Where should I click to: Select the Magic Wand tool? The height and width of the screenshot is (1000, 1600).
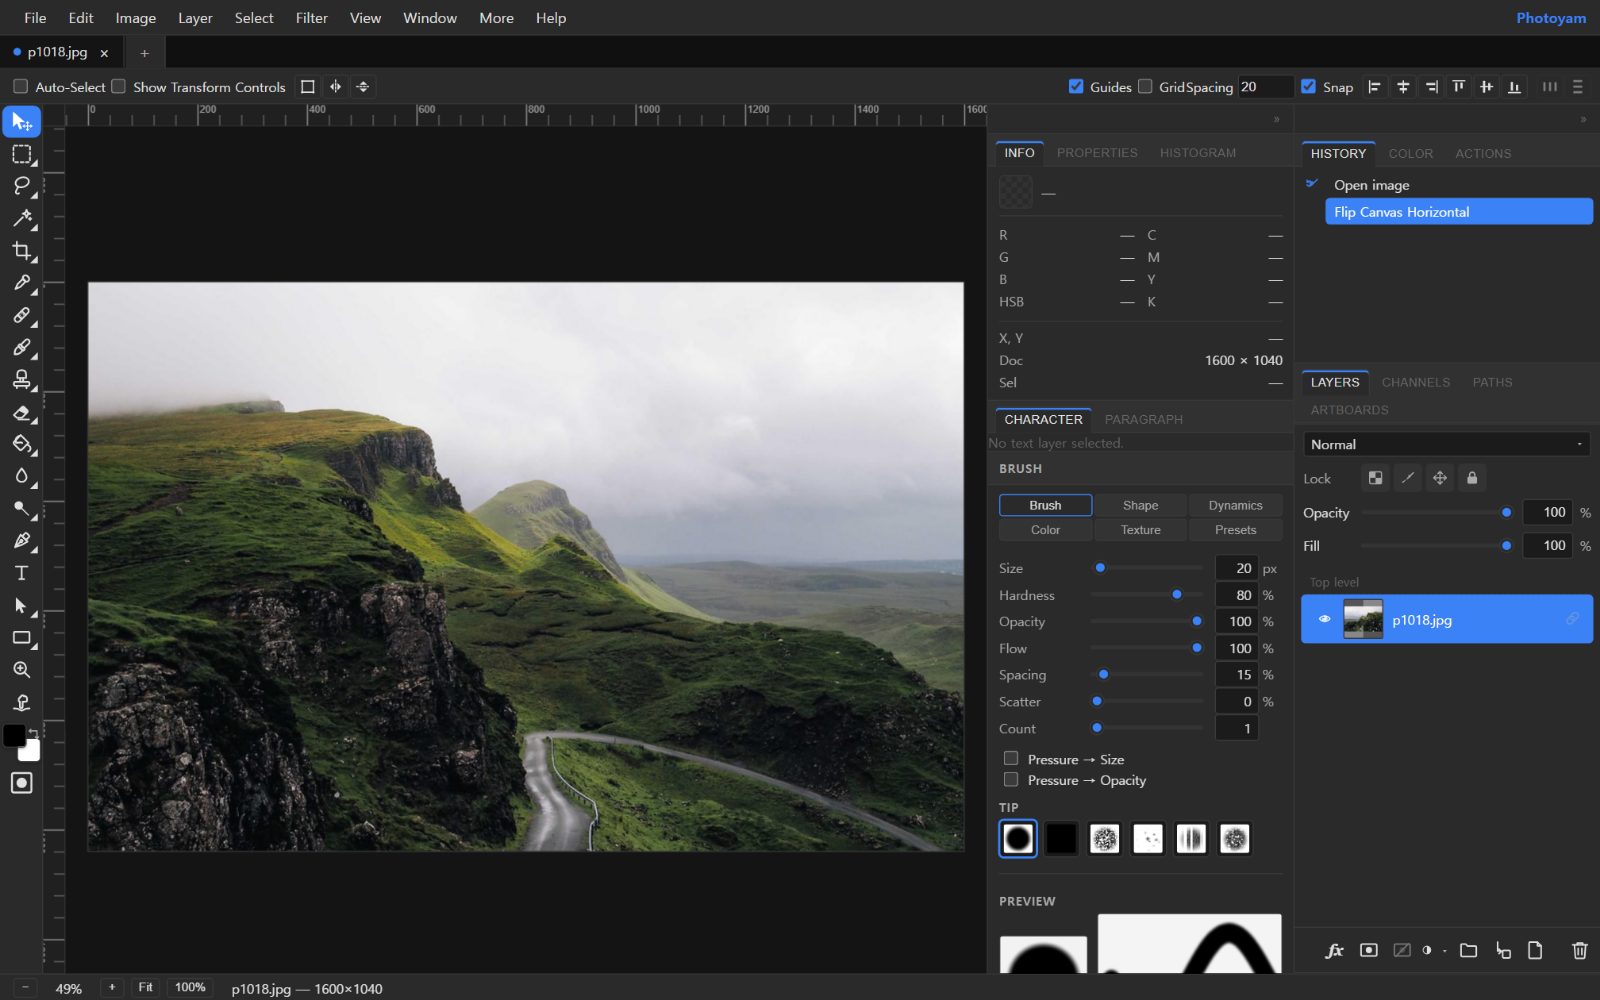pyautogui.click(x=21, y=218)
